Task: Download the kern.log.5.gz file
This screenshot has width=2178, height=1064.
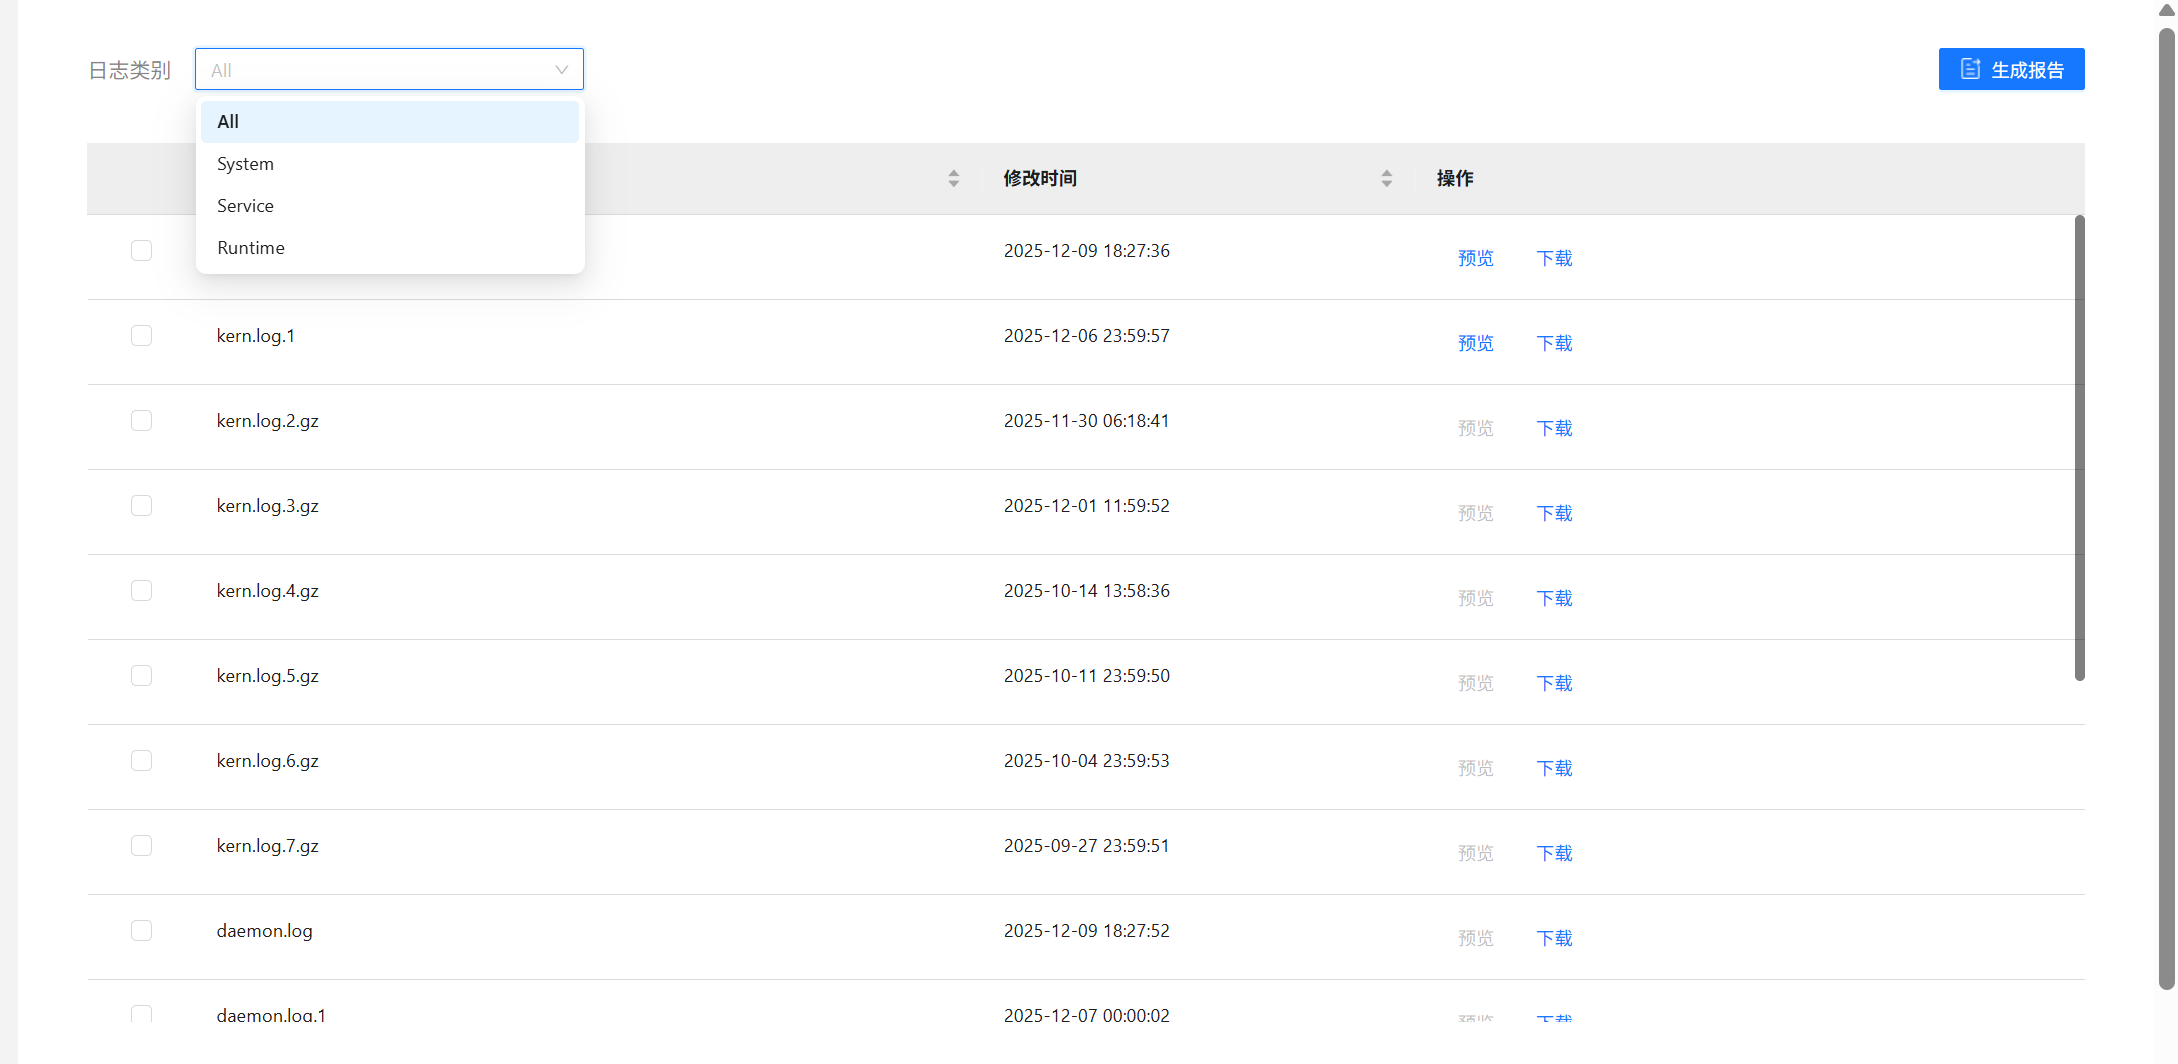Action: (1554, 683)
